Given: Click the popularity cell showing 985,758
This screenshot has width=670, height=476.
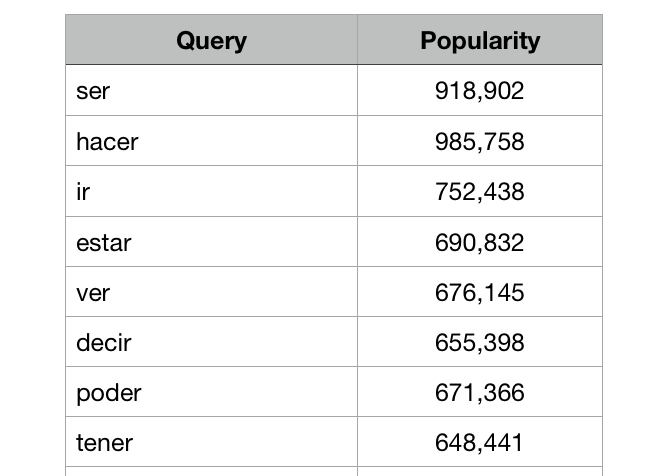Looking at the screenshot, I should coord(480,141).
